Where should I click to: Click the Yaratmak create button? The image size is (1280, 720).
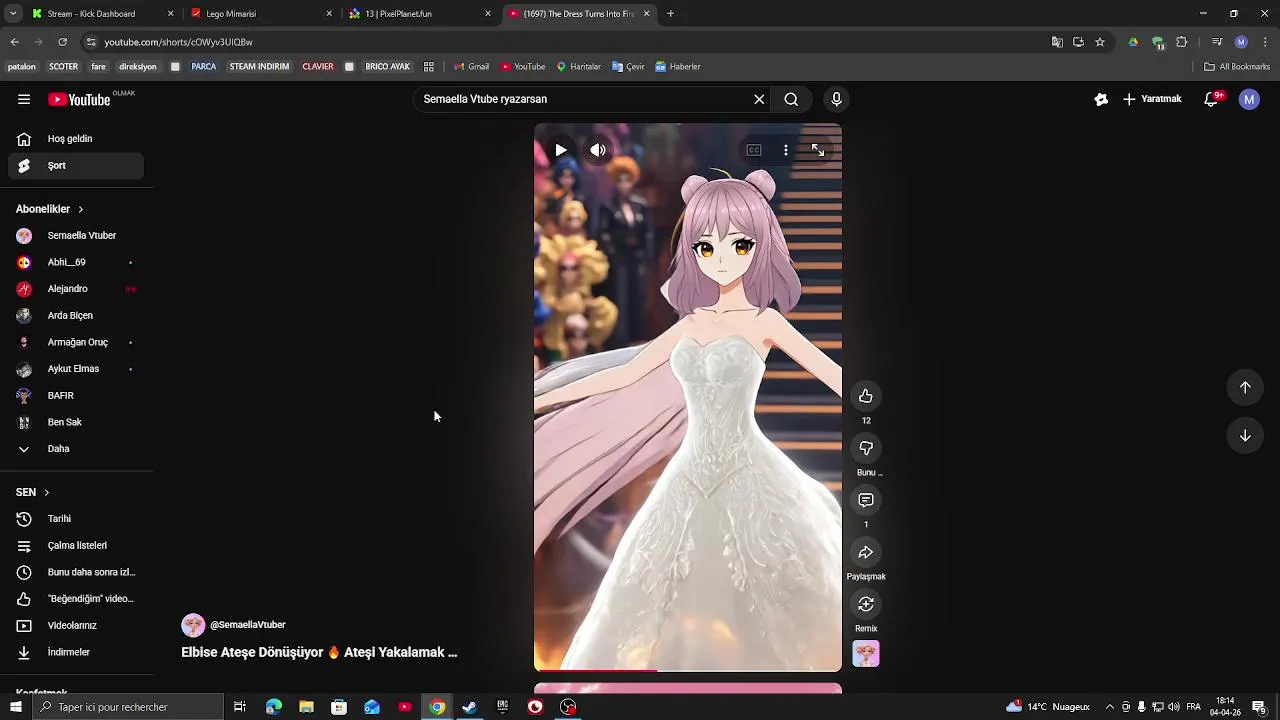(x=1152, y=99)
